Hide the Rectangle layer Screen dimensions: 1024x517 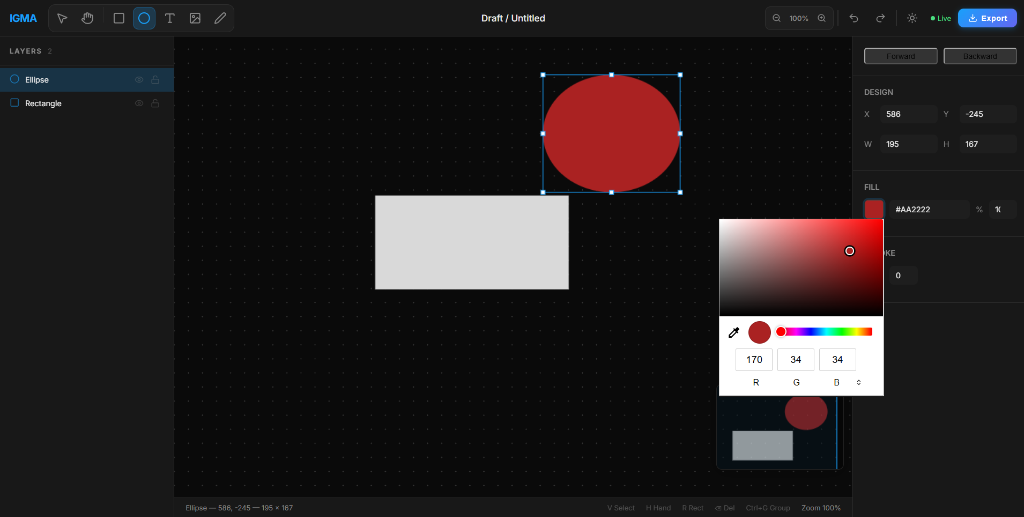[x=139, y=103]
